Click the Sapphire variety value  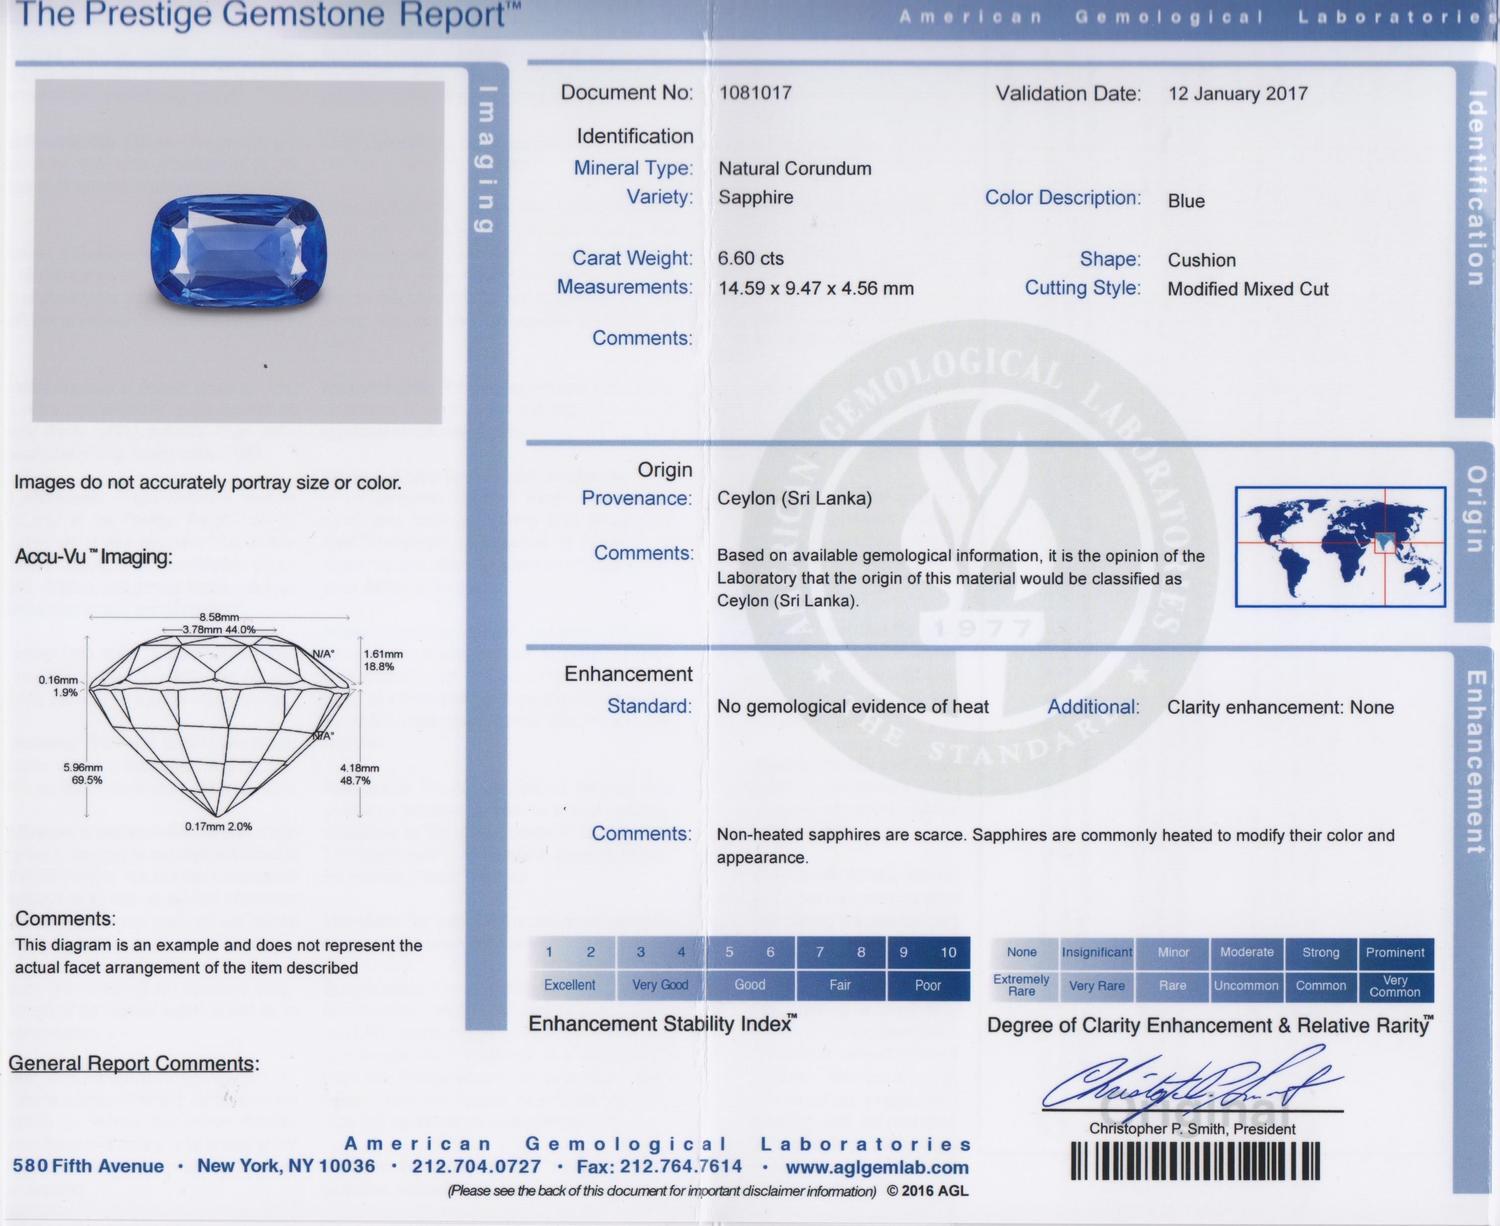[756, 197]
